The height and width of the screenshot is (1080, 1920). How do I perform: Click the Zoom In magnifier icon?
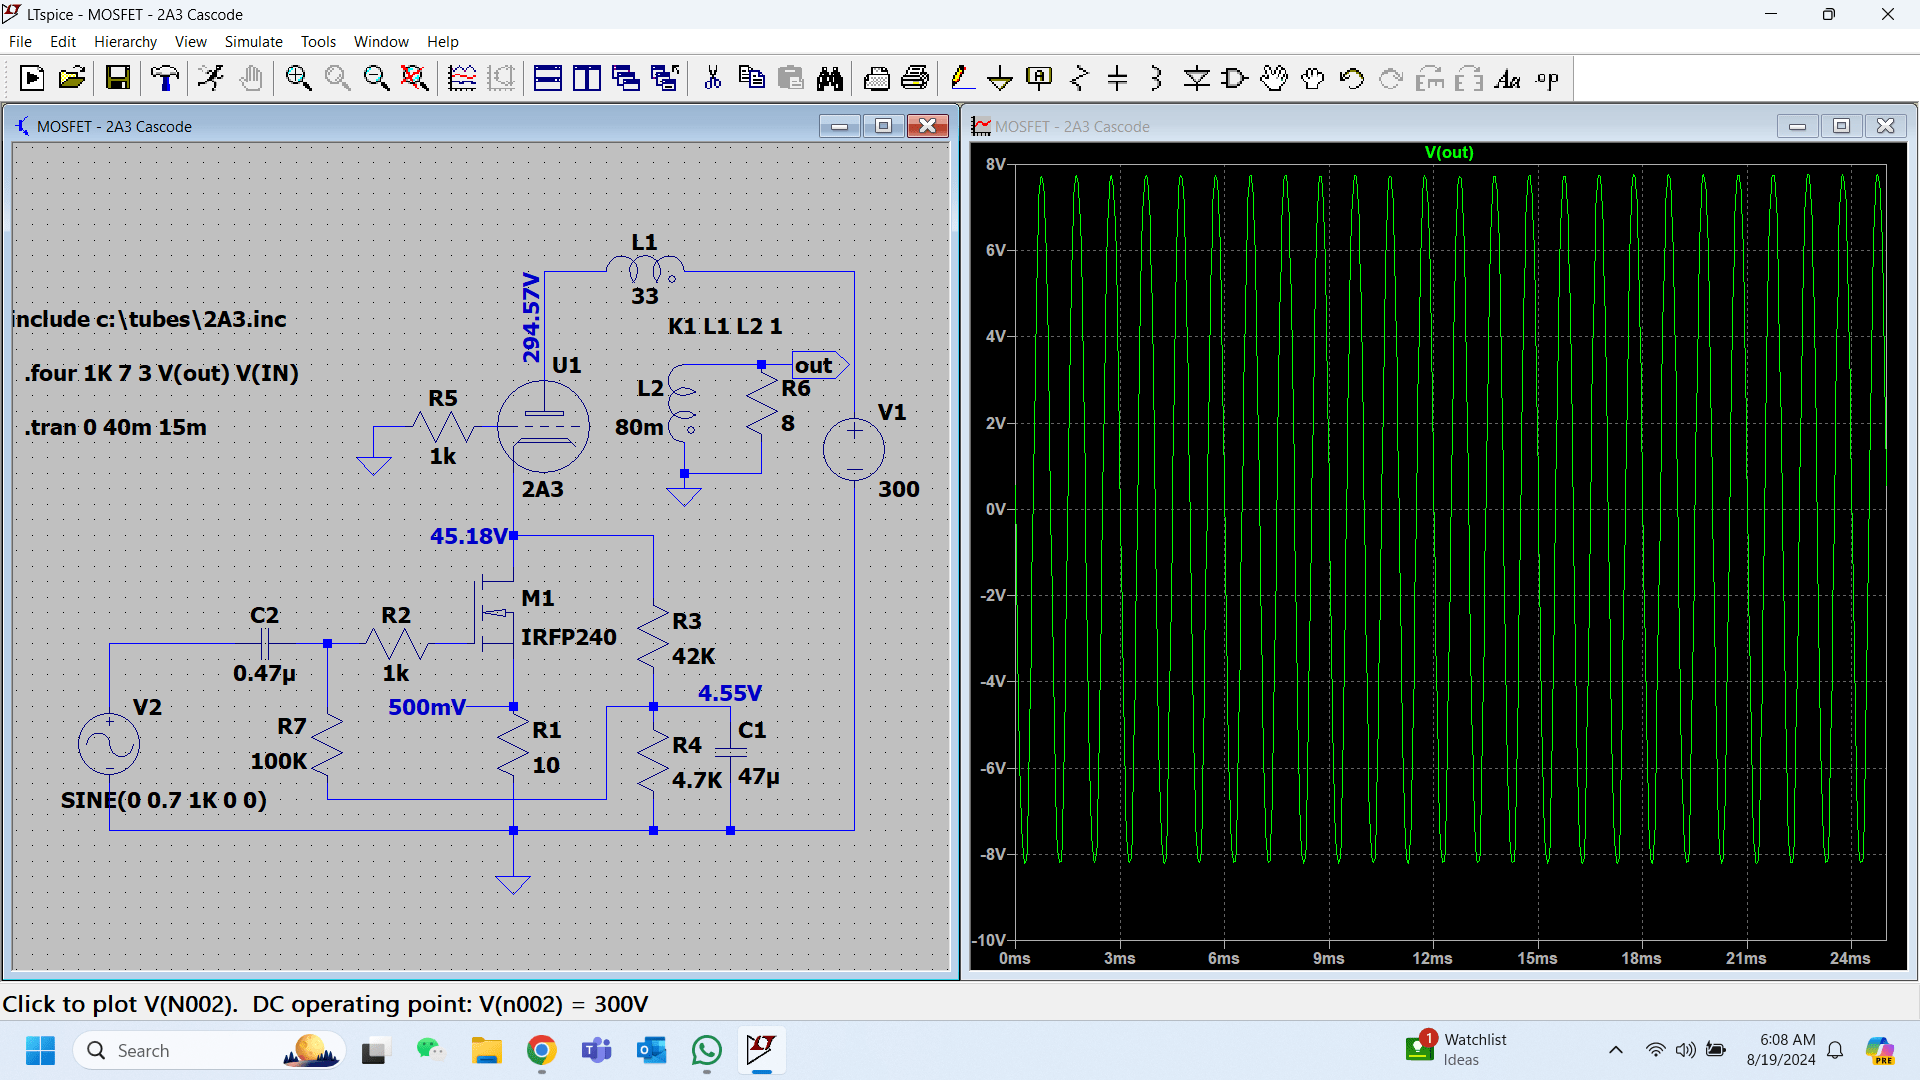[298, 78]
